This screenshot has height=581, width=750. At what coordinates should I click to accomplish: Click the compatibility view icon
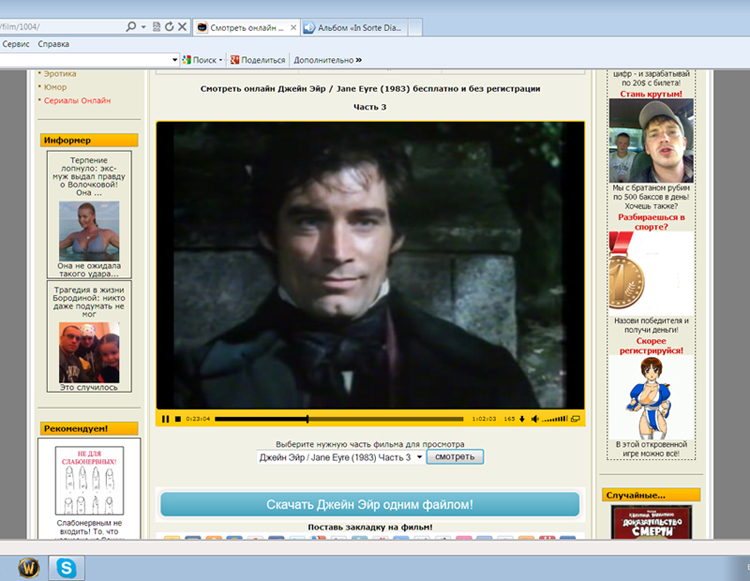point(156,27)
